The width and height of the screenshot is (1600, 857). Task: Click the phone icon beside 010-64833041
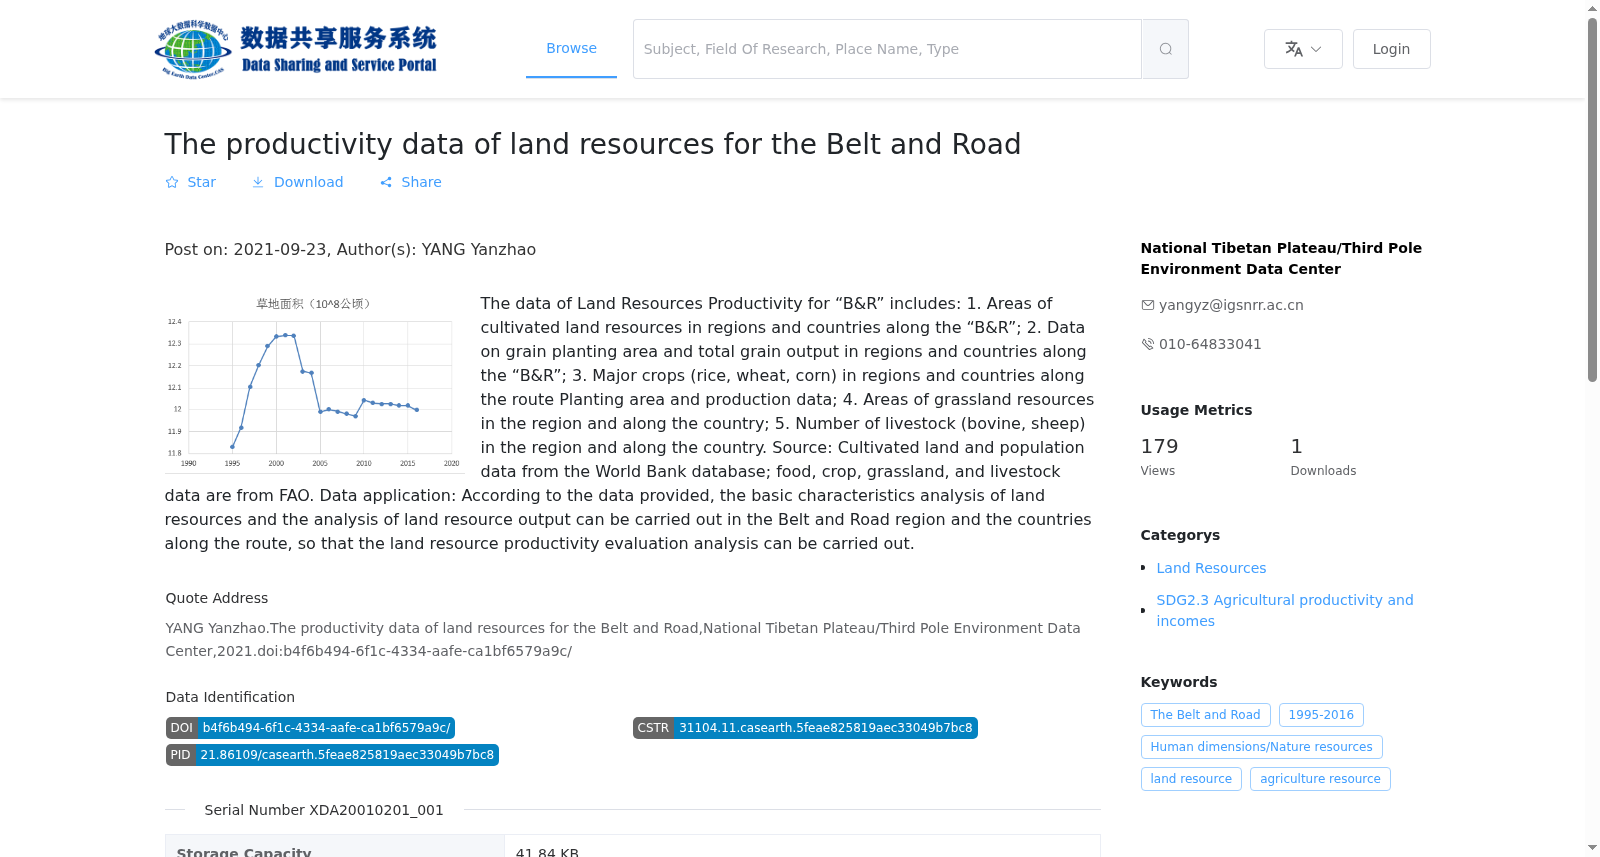click(x=1148, y=344)
